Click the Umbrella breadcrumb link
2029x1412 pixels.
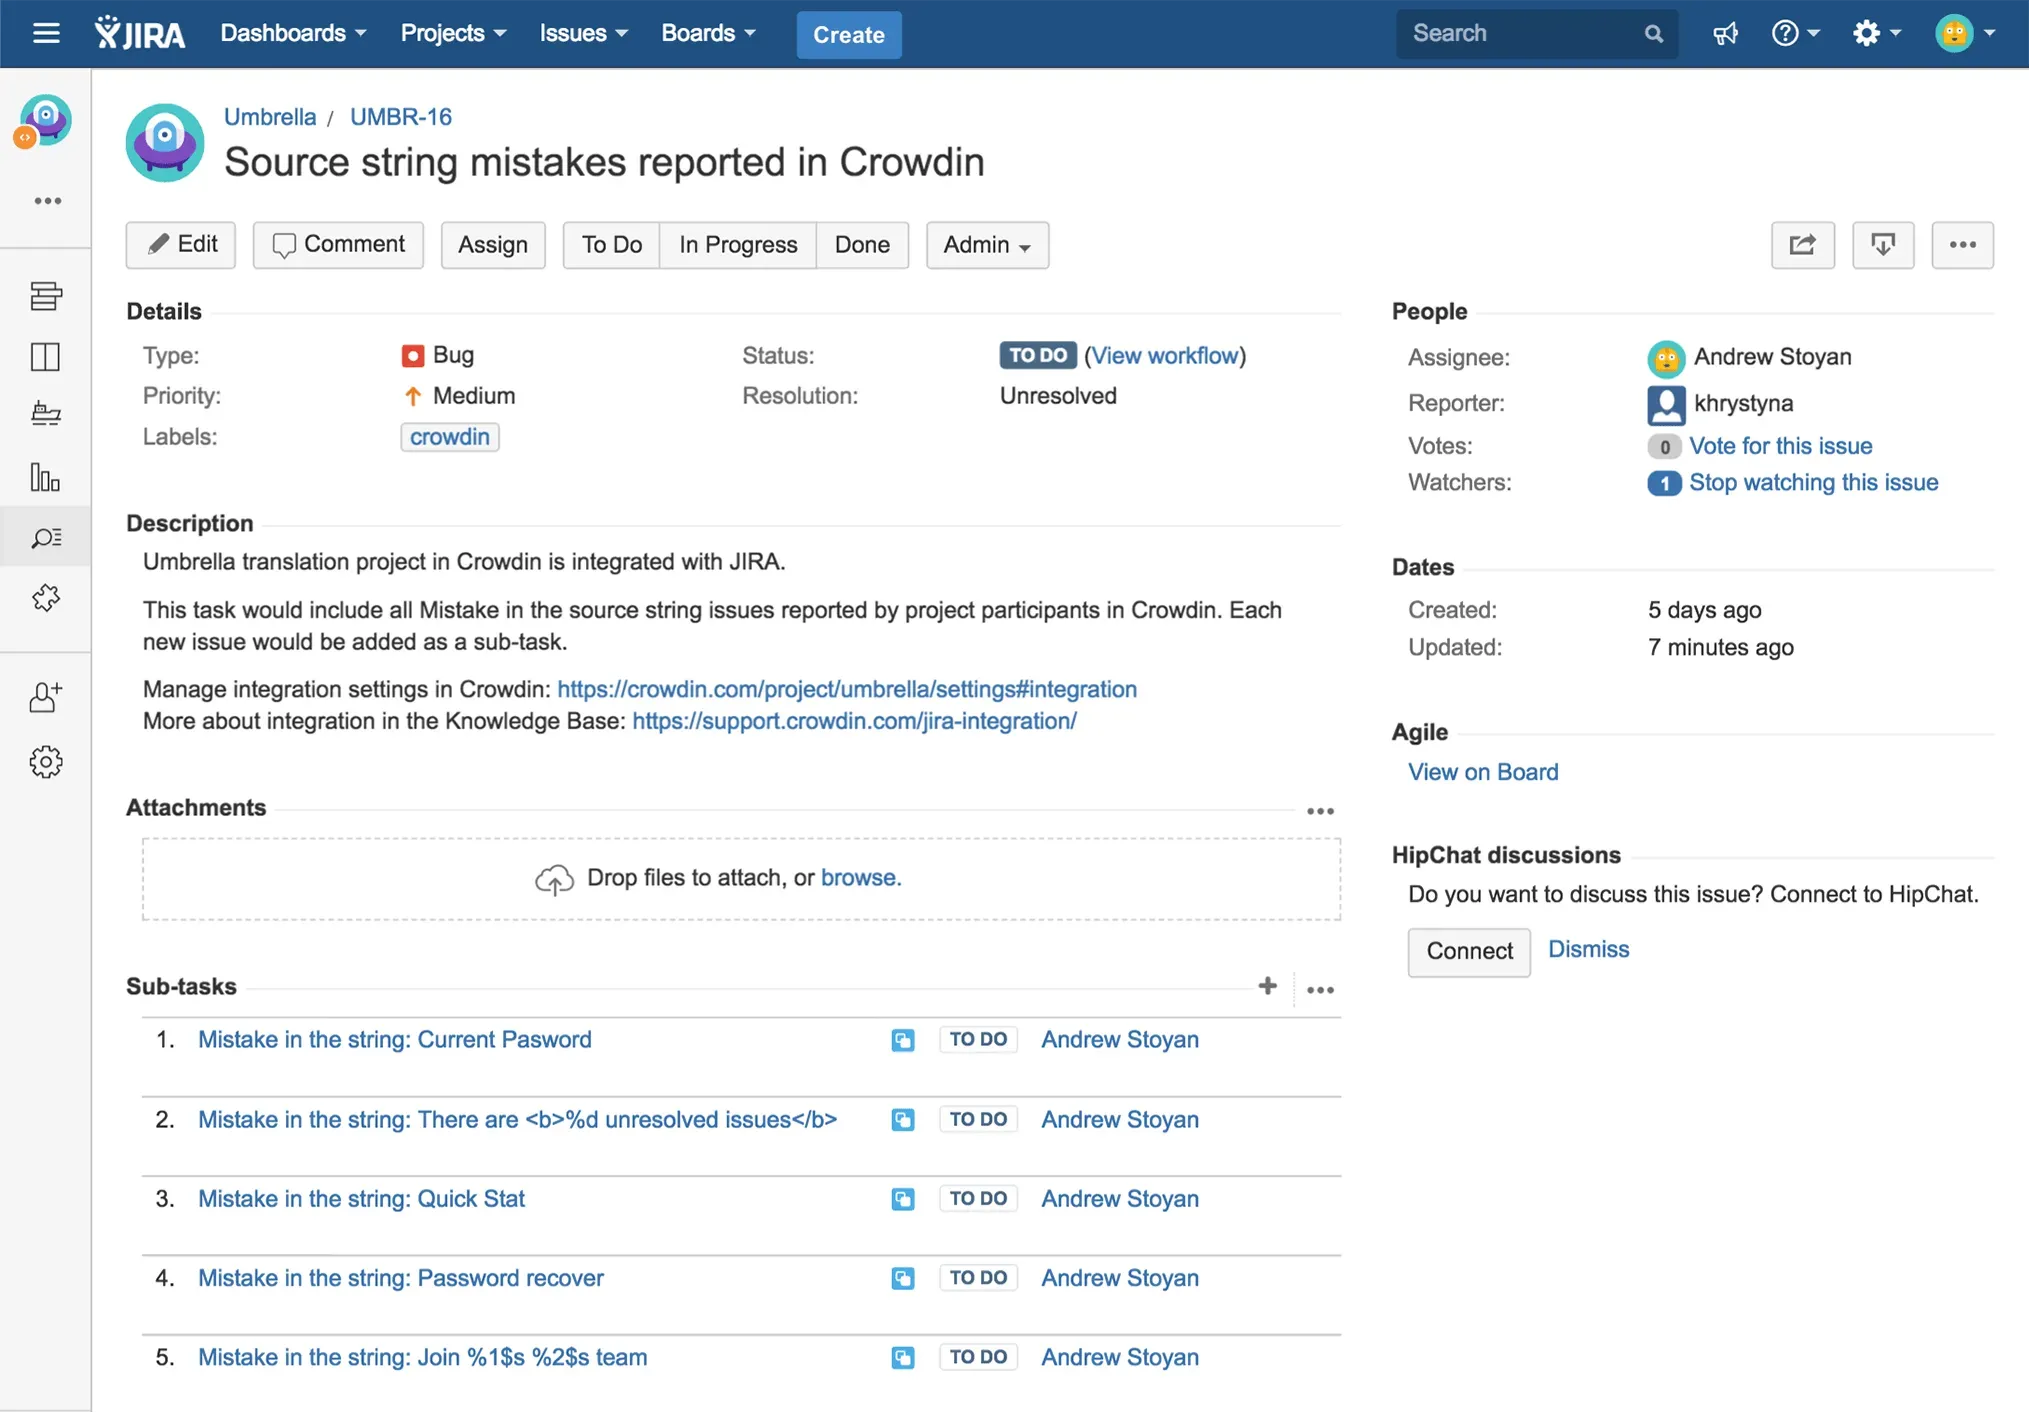270,117
